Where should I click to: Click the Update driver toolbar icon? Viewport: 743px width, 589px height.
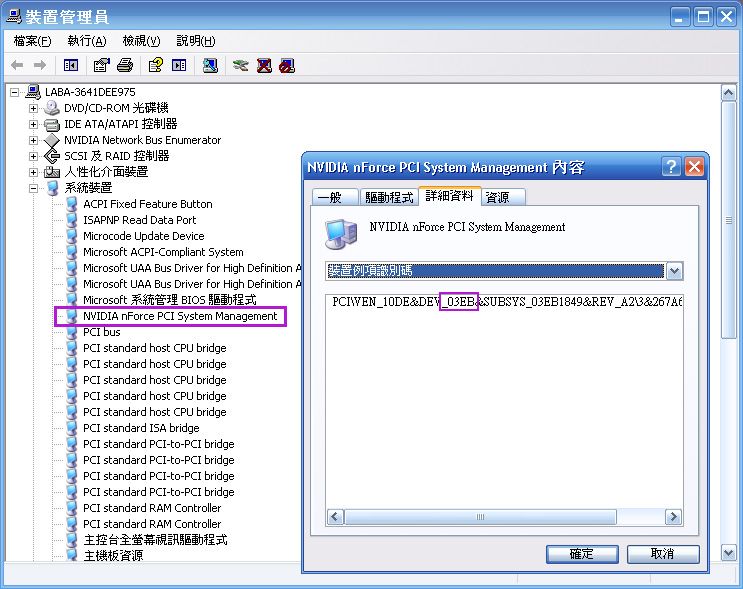coord(241,65)
